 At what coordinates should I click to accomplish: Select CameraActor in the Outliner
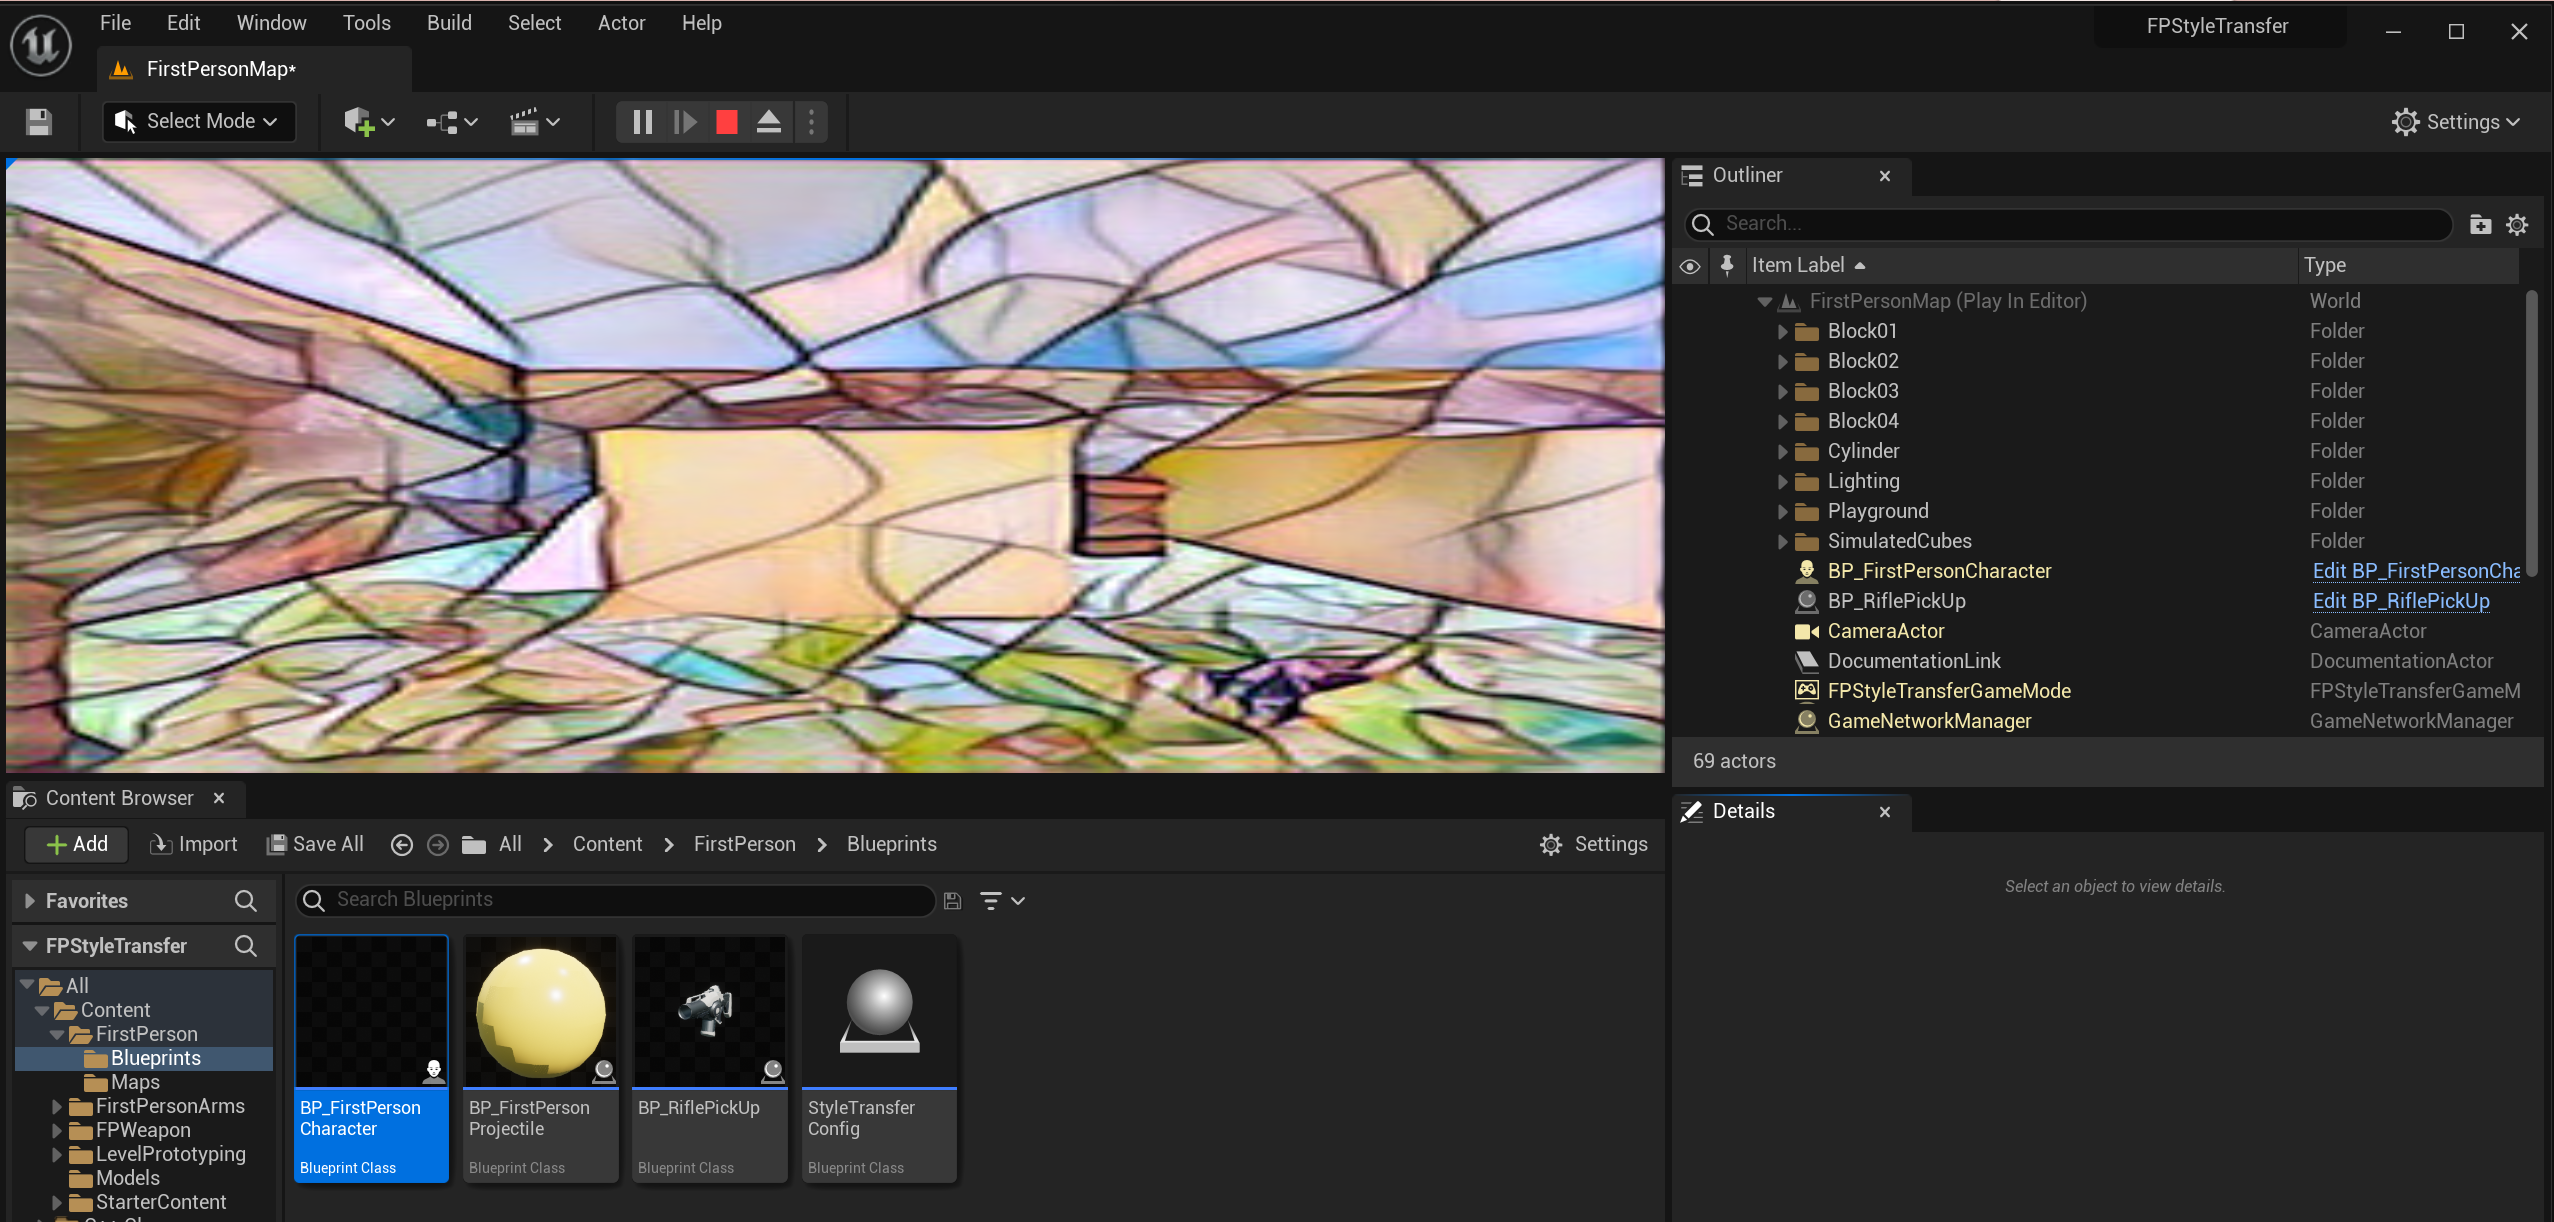[1885, 631]
